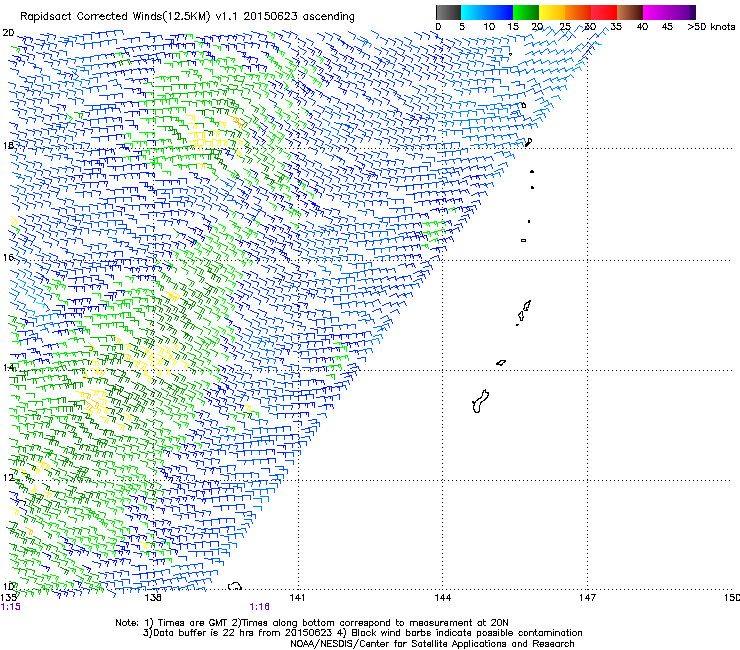Viewport: 740px width, 650px height.
Task: Click the '144' longitude axis label
Action: pos(443,598)
